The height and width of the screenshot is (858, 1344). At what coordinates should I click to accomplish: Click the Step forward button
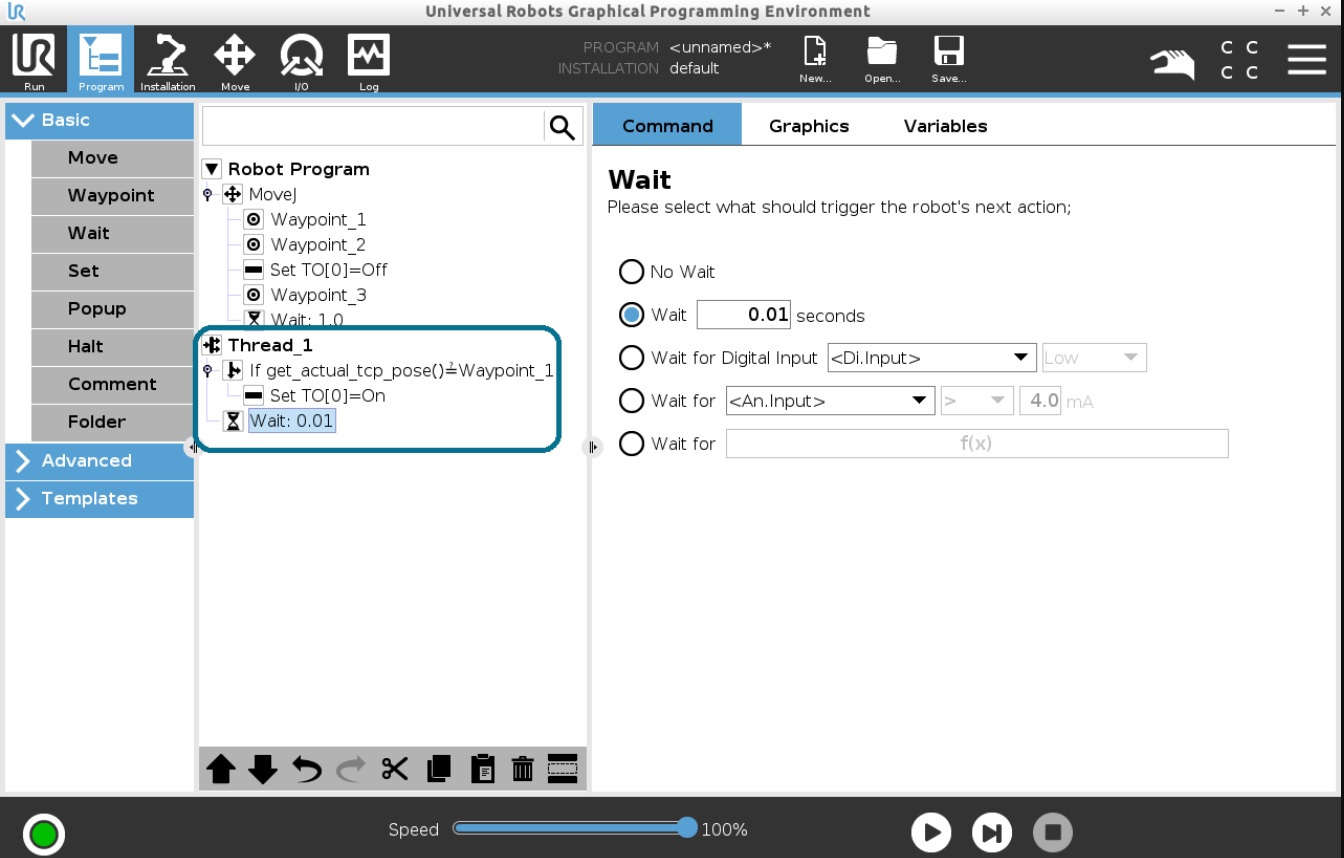pyautogui.click(x=992, y=832)
